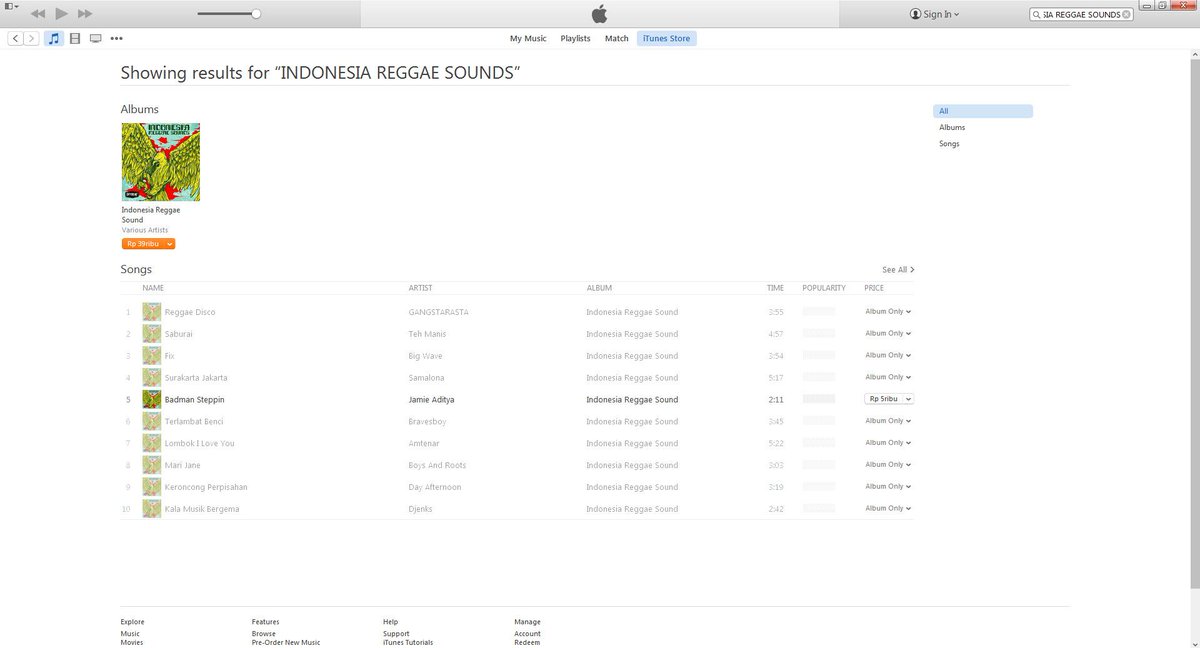Screen dimensions: 1200x648
Task: Open the Redeem footer link
Action: pos(527,643)
